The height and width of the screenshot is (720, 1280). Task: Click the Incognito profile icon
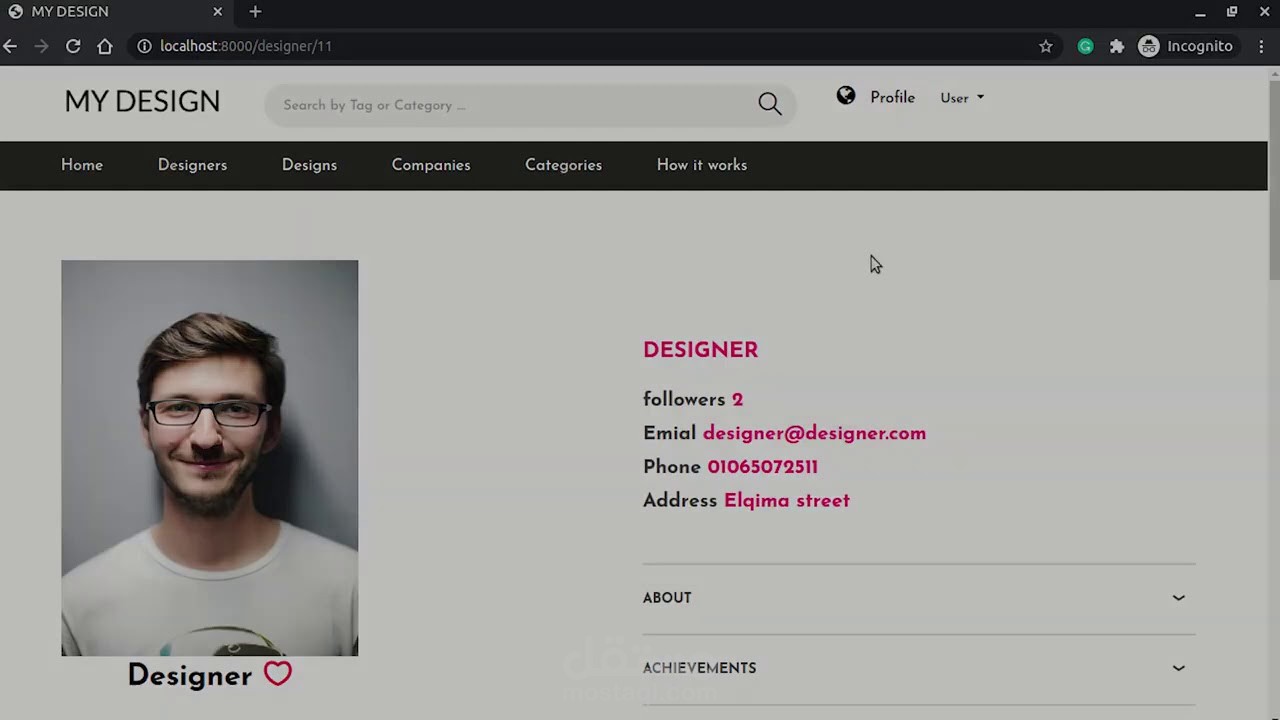point(1148,46)
